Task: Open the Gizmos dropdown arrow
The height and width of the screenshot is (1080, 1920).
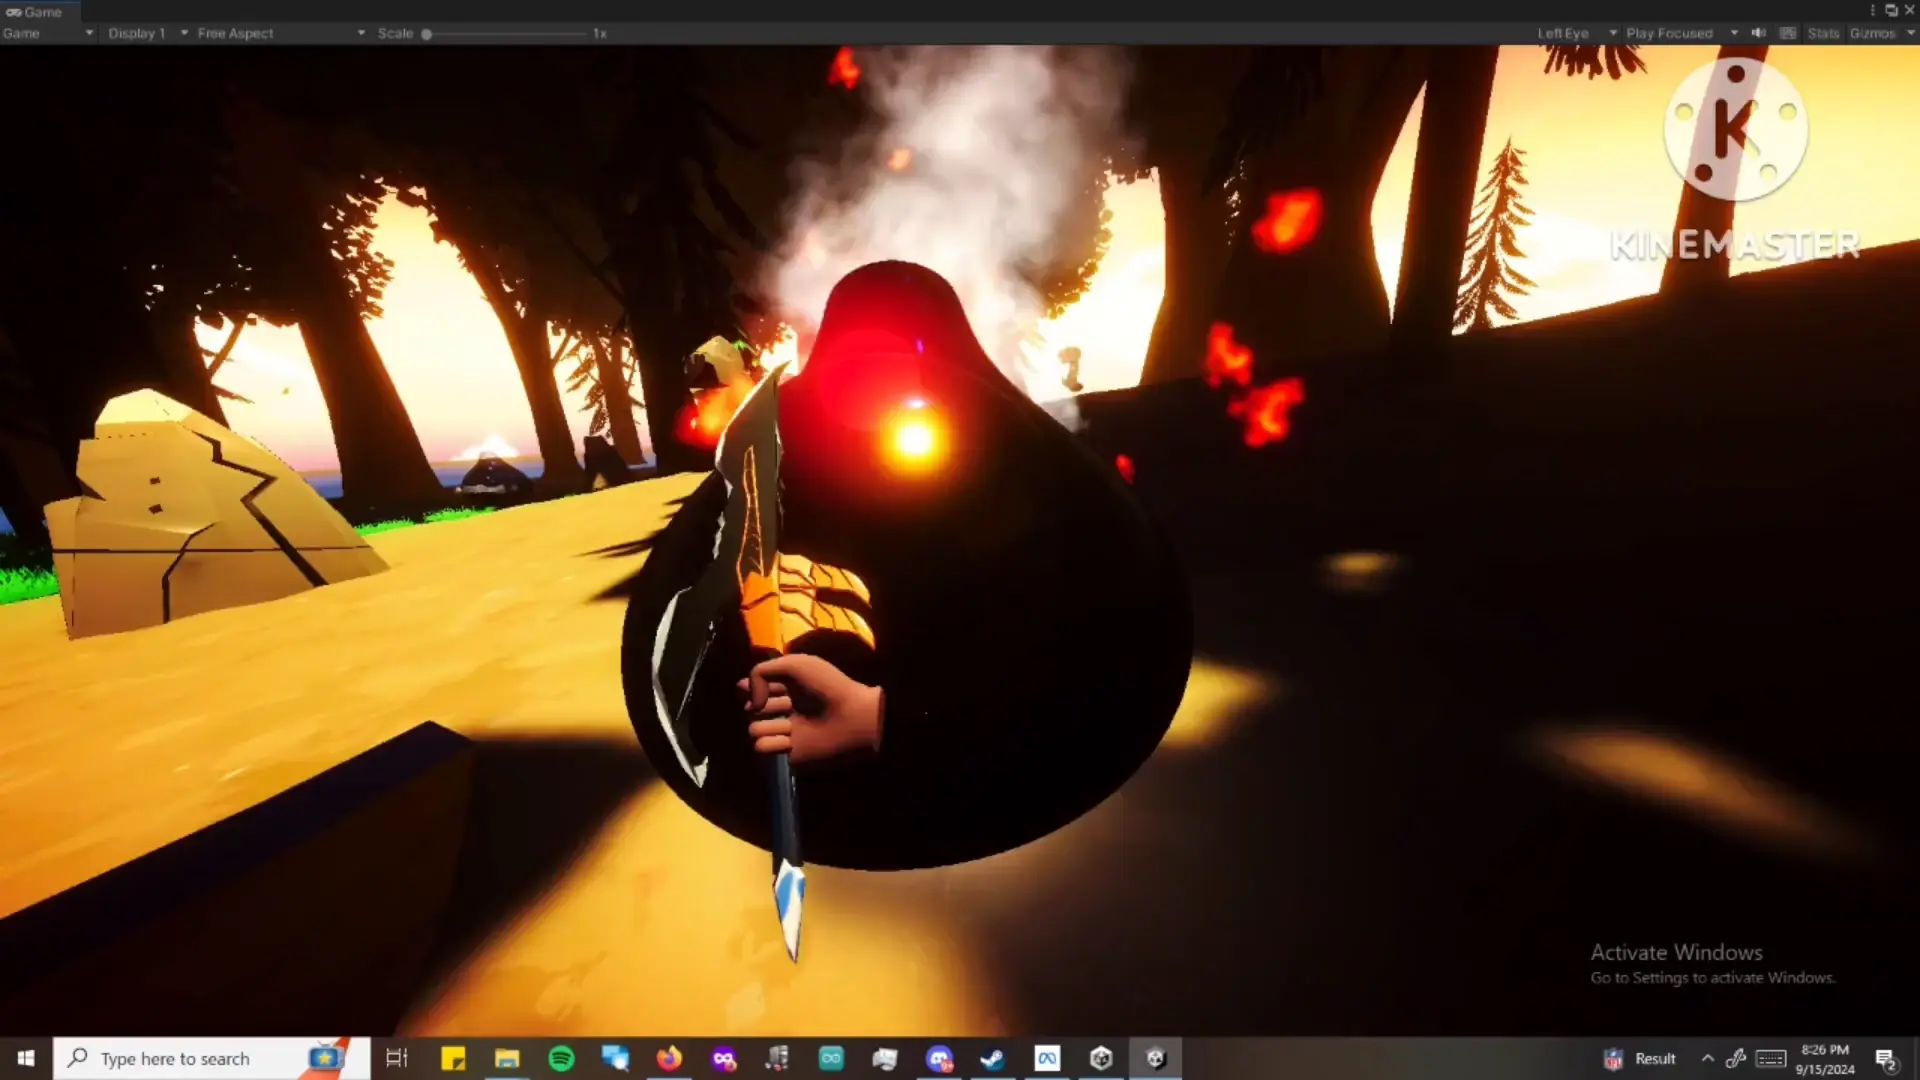Action: point(1910,33)
